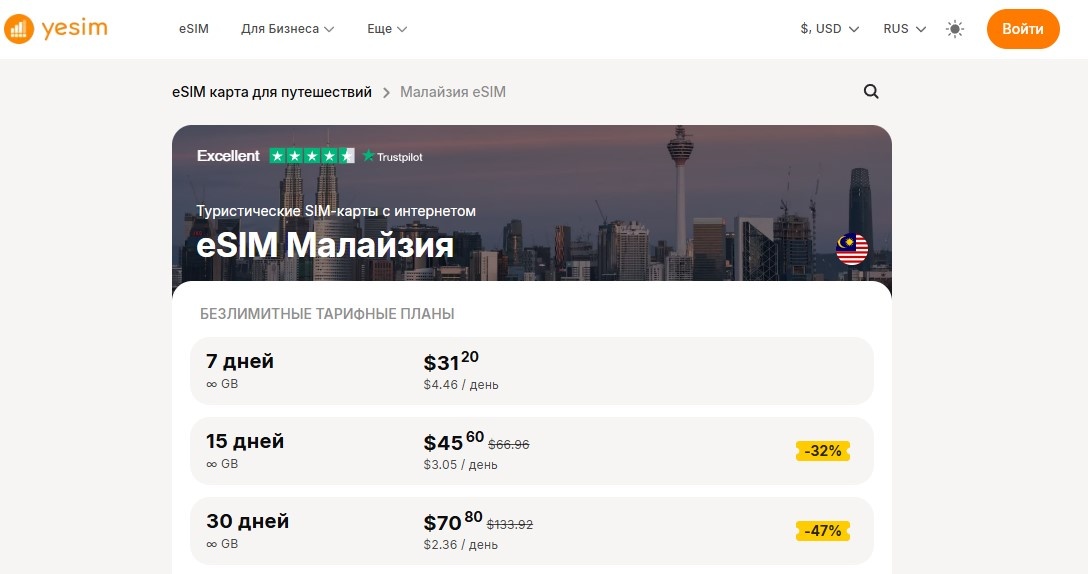Choose the 15 дней plan for $45.60
This screenshot has height=574, width=1088.
[531, 451]
